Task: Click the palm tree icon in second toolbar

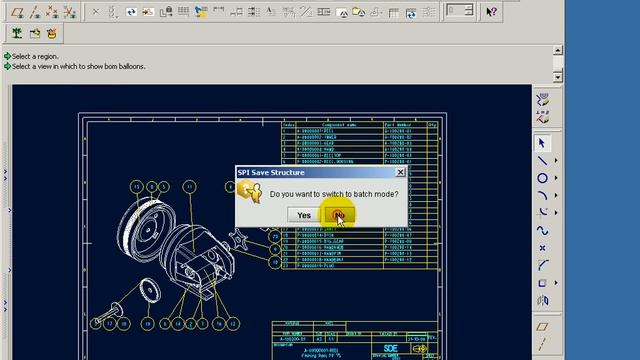Action: 17,33
